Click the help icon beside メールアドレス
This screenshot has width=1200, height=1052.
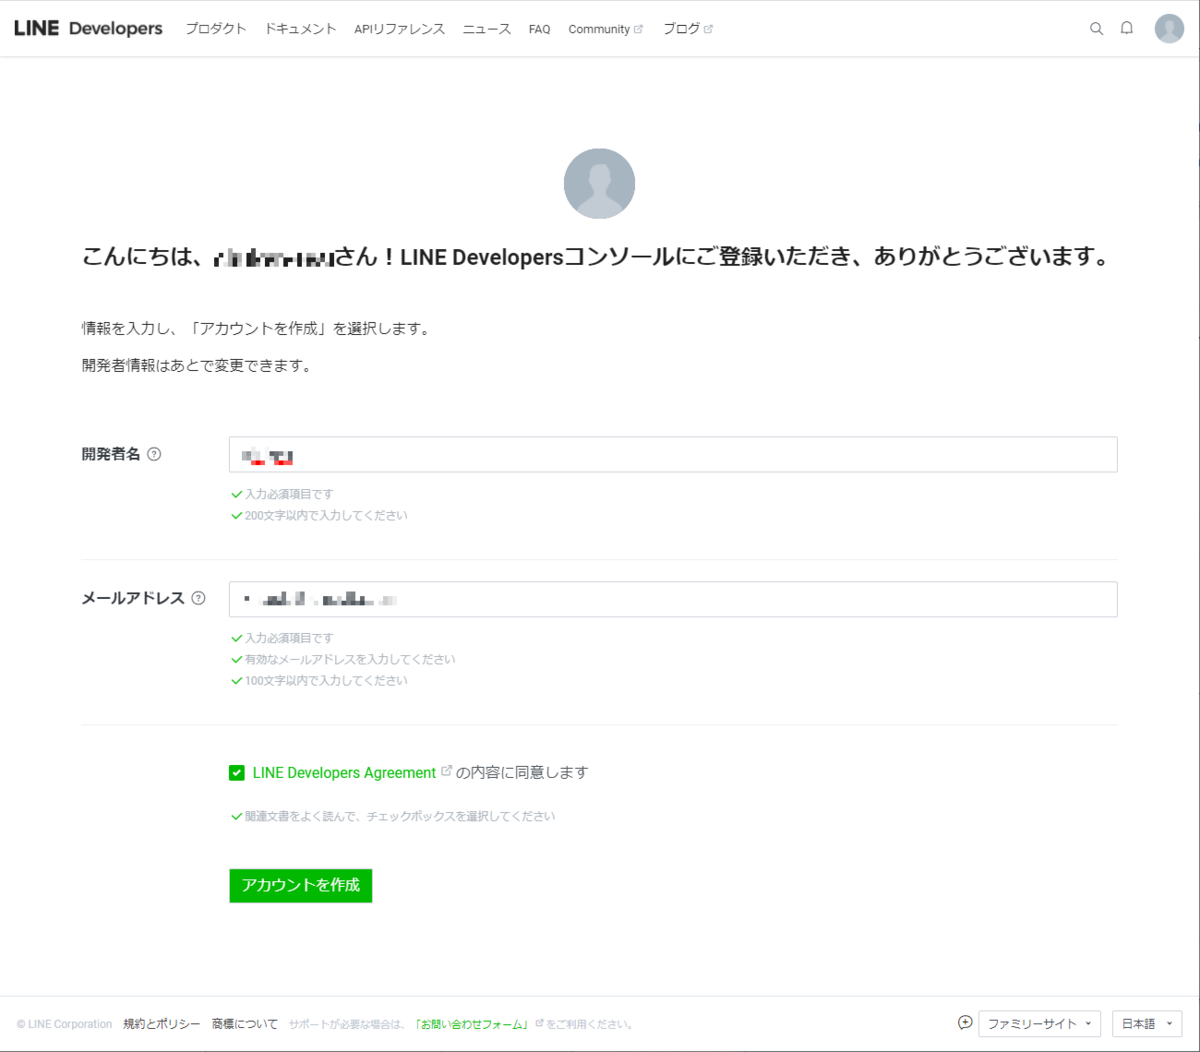point(198,598)
